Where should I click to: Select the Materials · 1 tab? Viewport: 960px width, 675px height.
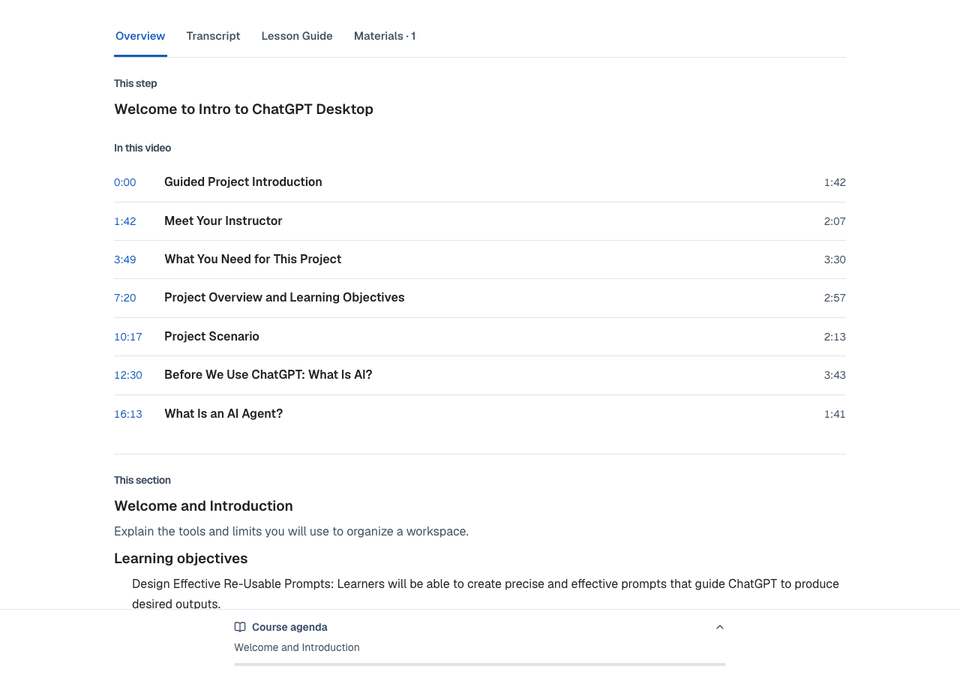(385, 36)
